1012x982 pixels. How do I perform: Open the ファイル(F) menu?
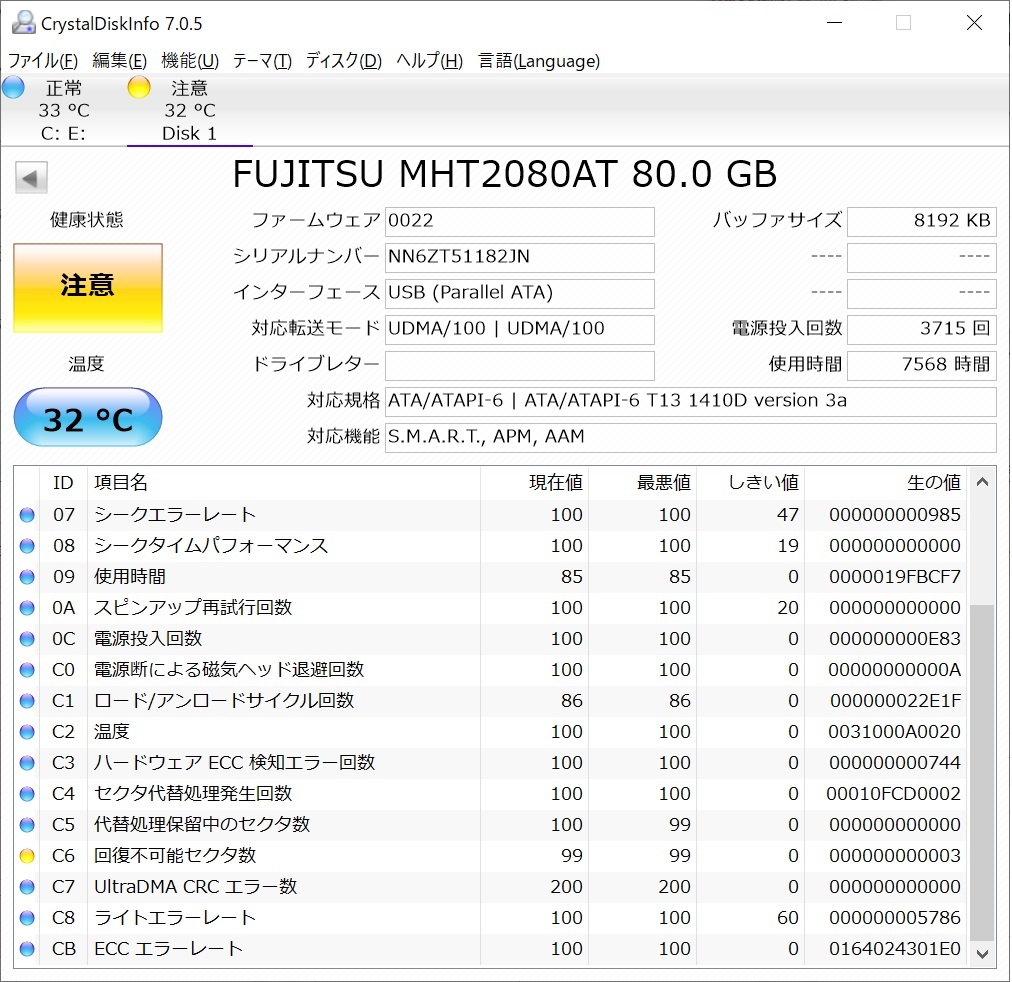pos(43,61)
